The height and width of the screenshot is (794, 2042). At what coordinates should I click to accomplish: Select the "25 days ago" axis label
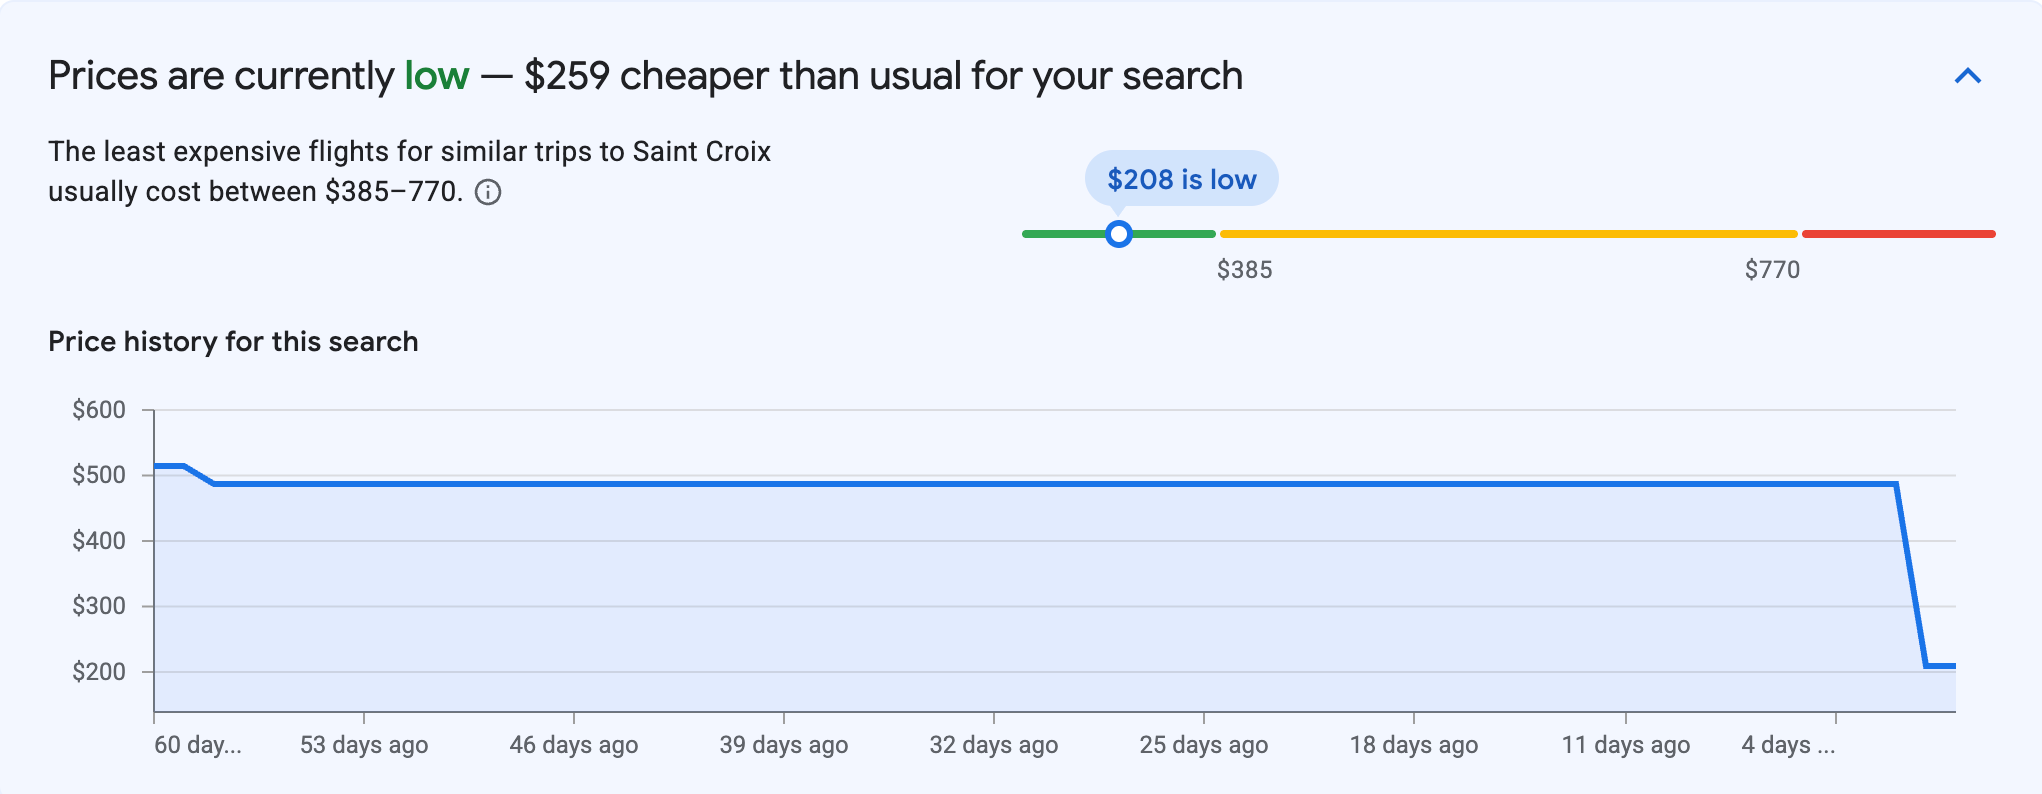pyautogui.click(x=1204, y=745)
